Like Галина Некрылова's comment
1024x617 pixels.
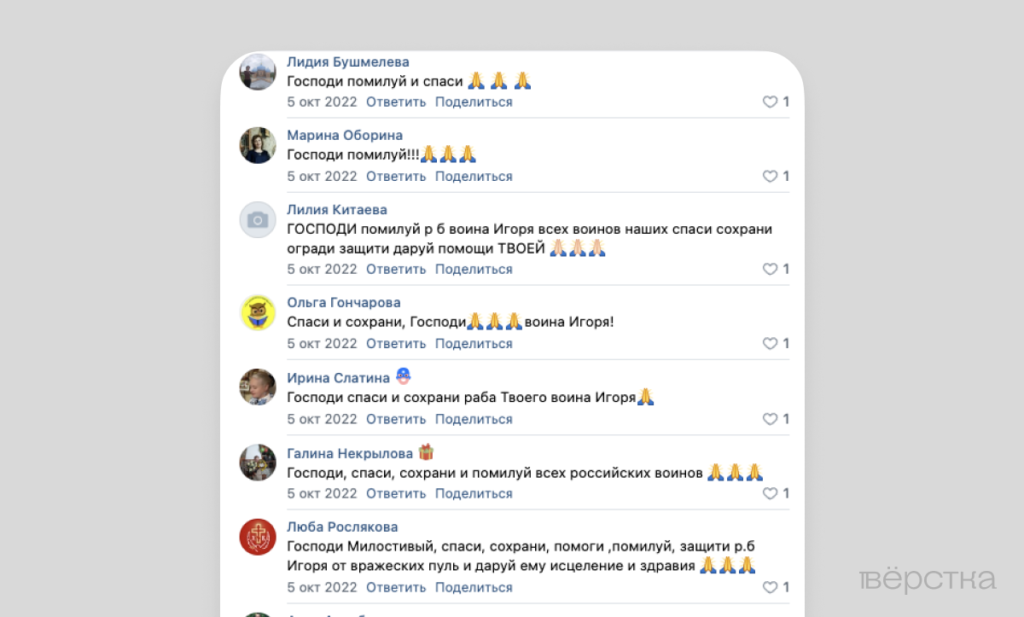point(770,494)
